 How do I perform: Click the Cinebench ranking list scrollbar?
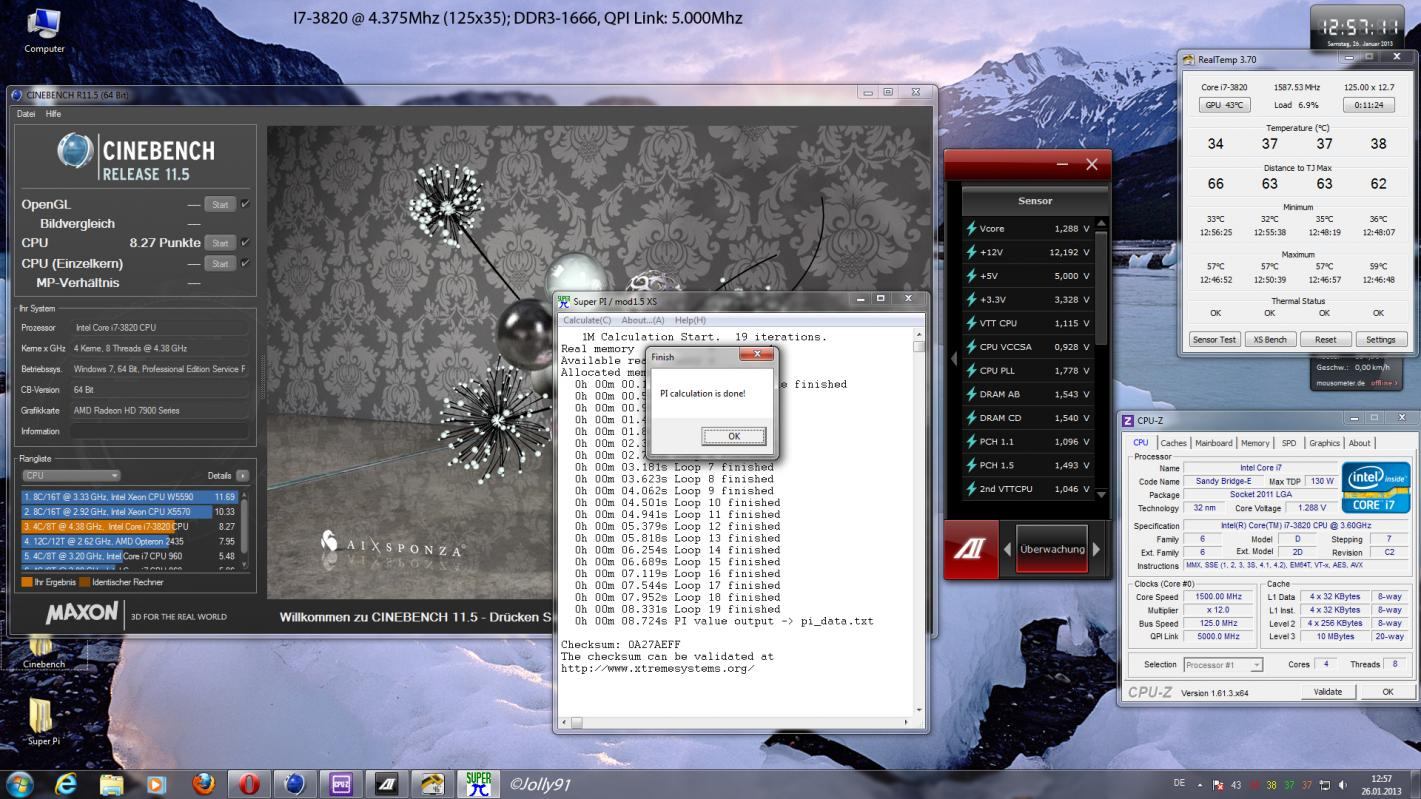coord(245,530)
